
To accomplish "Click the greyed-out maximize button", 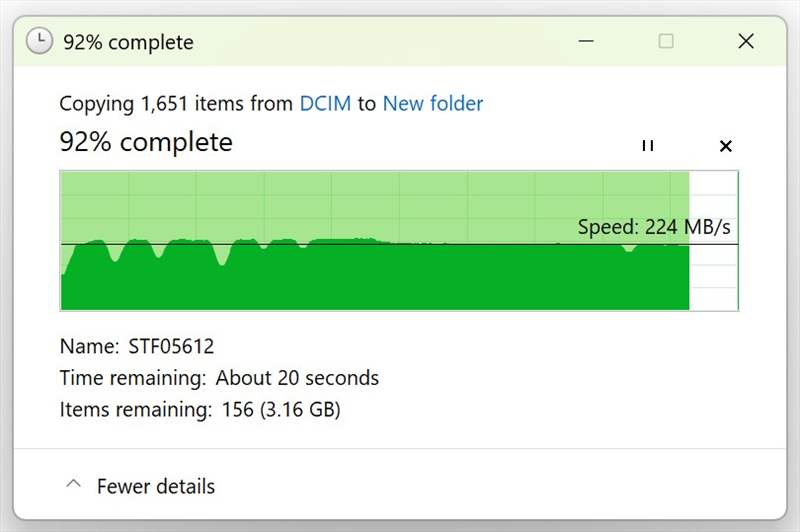I will (x=666, y=41).
